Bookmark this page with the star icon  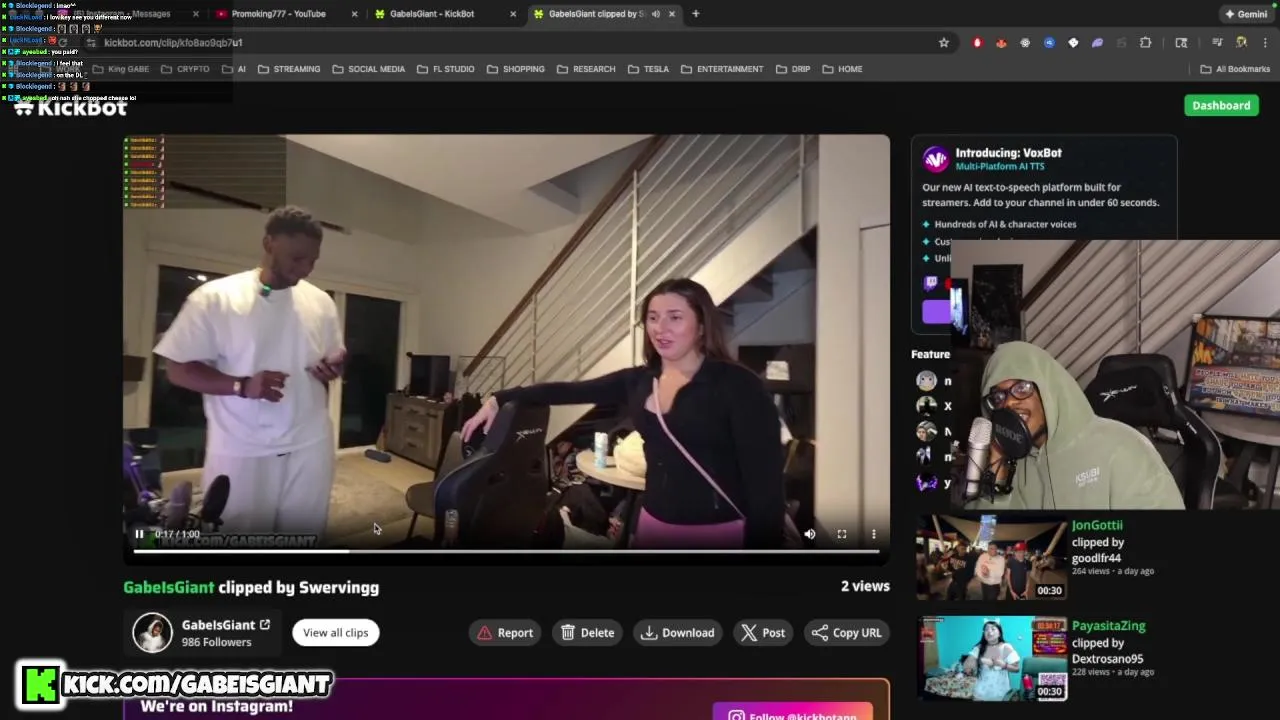pyautogui.click(x=943, y=43)
